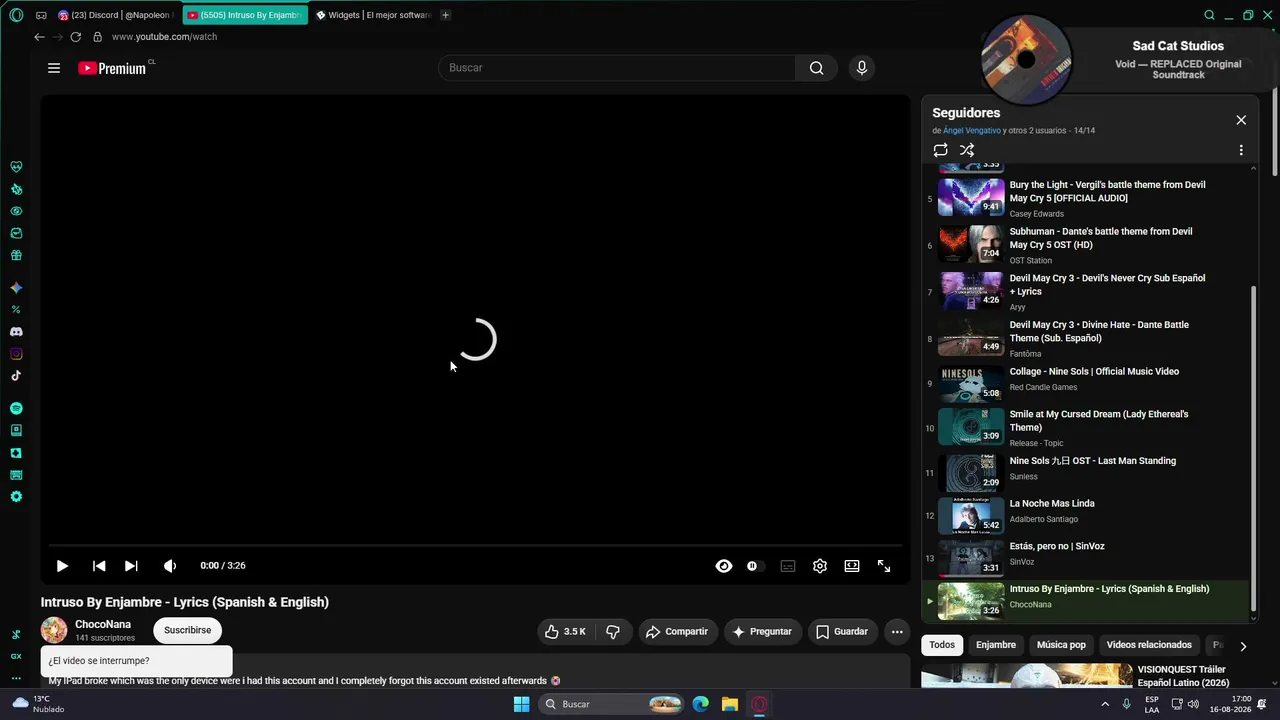Viewport: 1280px width, 720px height.
Task: Play Bury the Light from the playlist
Action: click(x=1086, y=198)
